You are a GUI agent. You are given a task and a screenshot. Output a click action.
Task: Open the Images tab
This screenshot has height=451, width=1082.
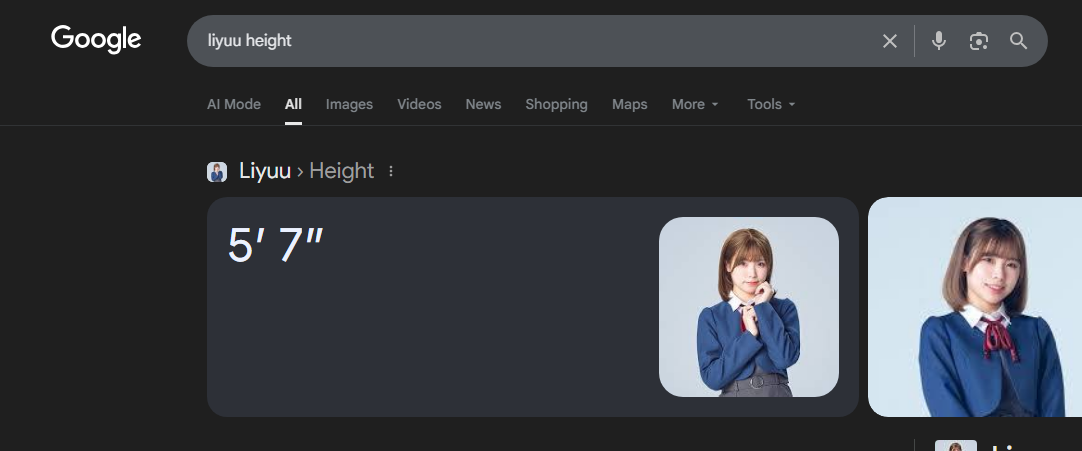(349, 104)
